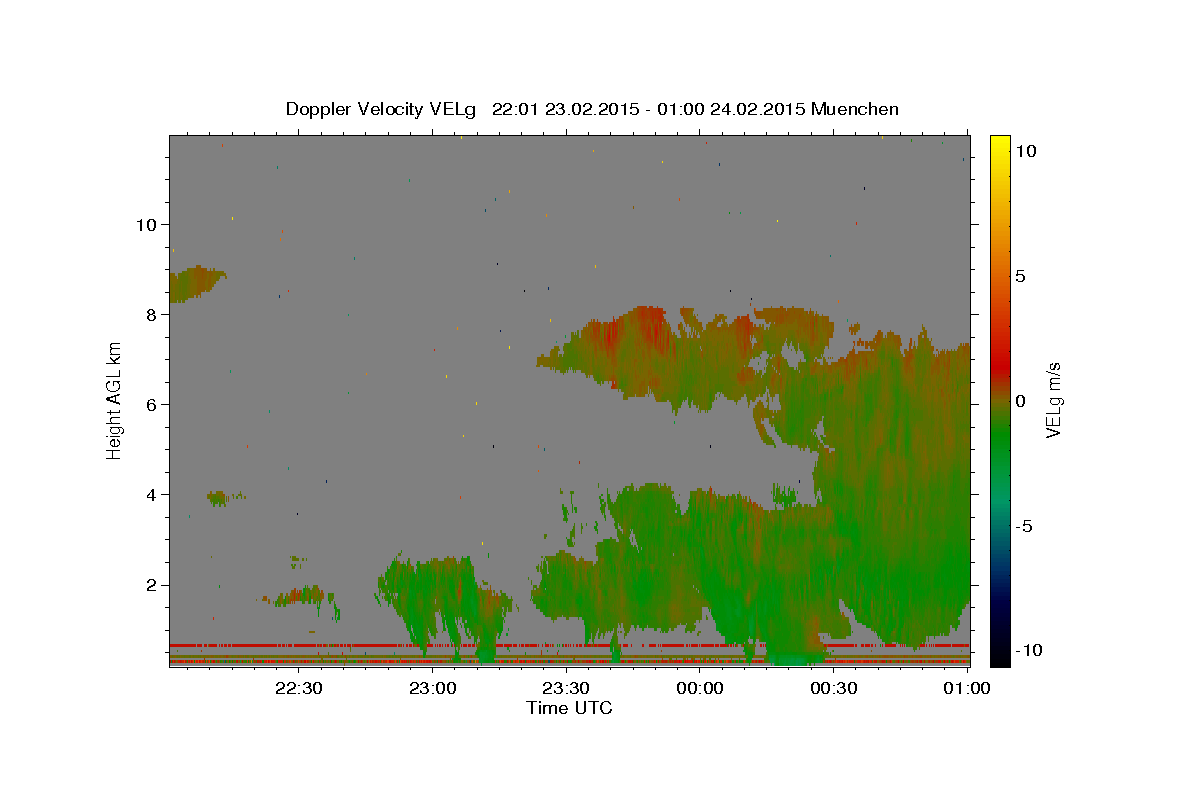
Task: Click the colorbar value '0'
Action: 1020,401
